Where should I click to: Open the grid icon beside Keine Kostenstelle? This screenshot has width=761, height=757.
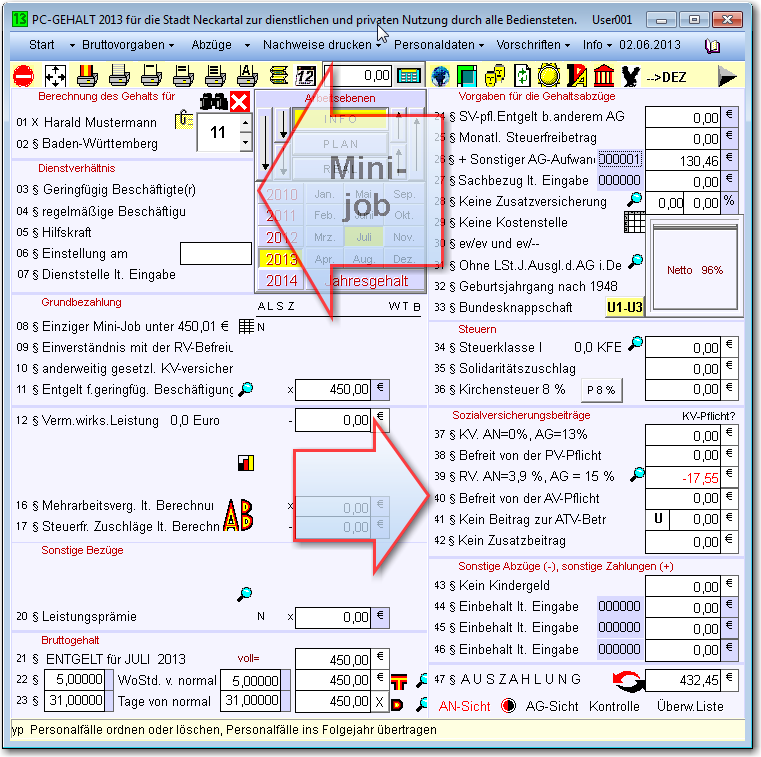(634, 222)
